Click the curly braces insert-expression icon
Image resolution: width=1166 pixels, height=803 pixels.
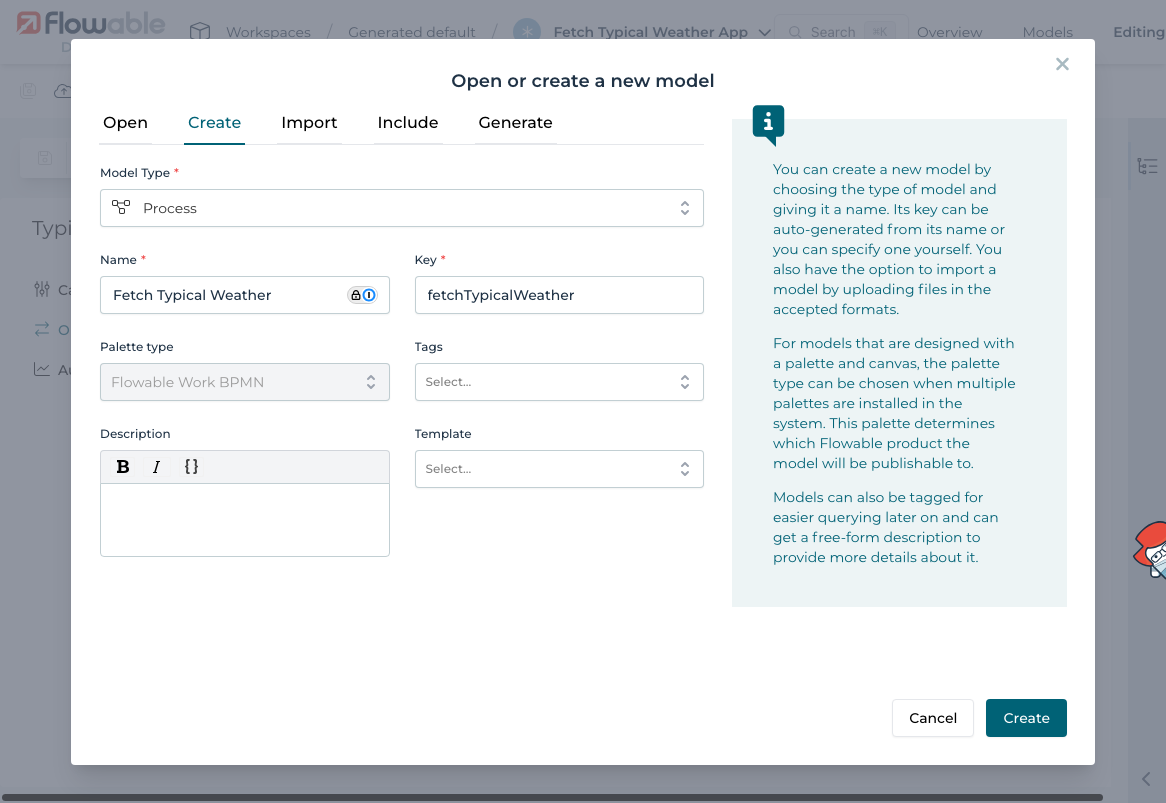190,466
